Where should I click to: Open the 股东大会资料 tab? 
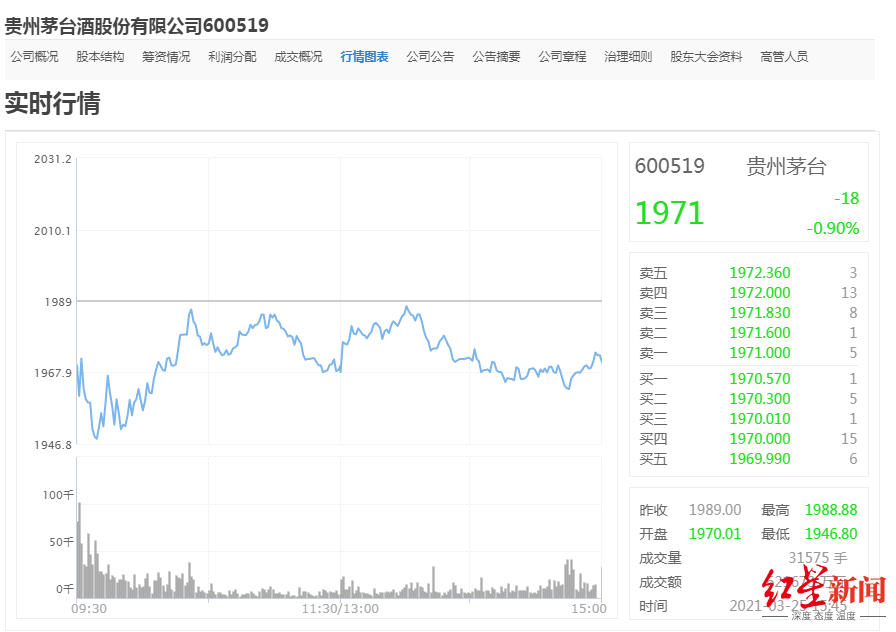706,57
